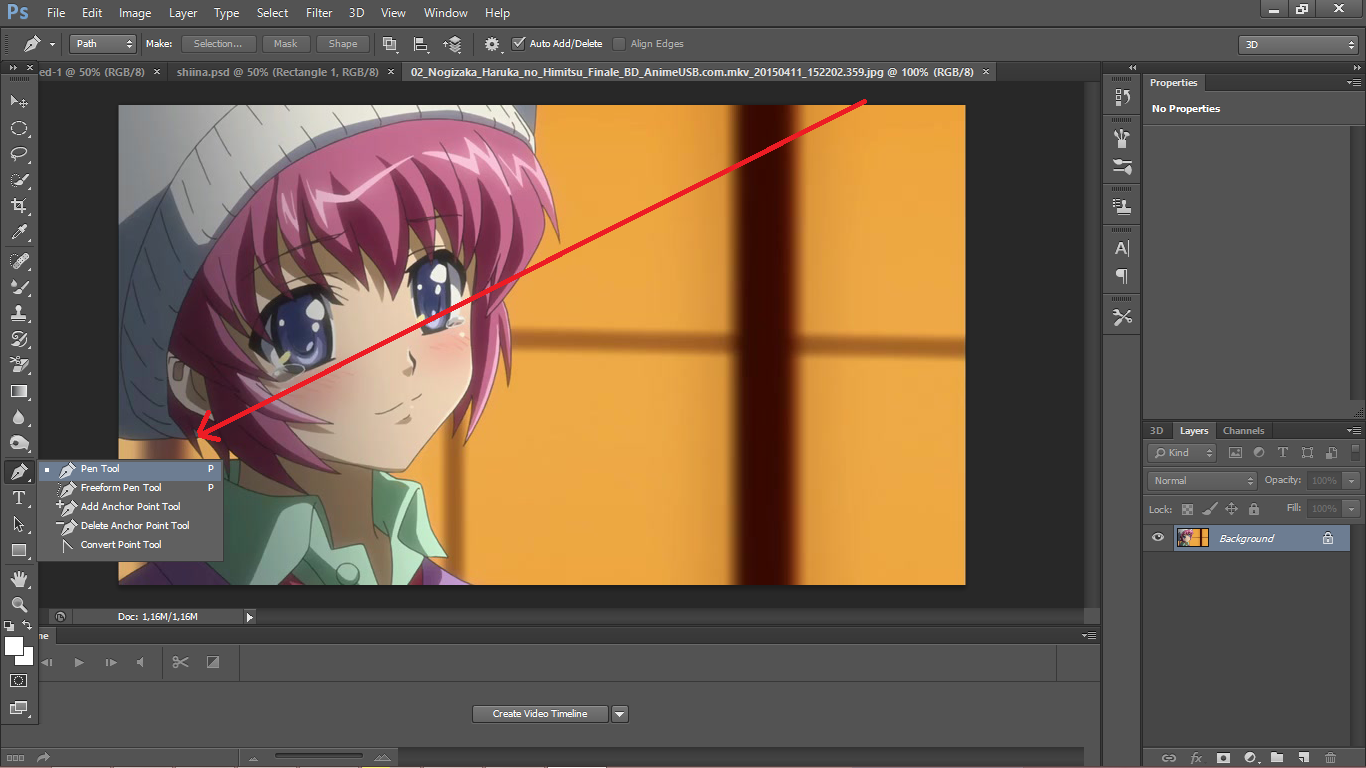Open the Normal blend mode dropdown
The width and height of the screenshot is (1366, 768).
[1201, 481]
